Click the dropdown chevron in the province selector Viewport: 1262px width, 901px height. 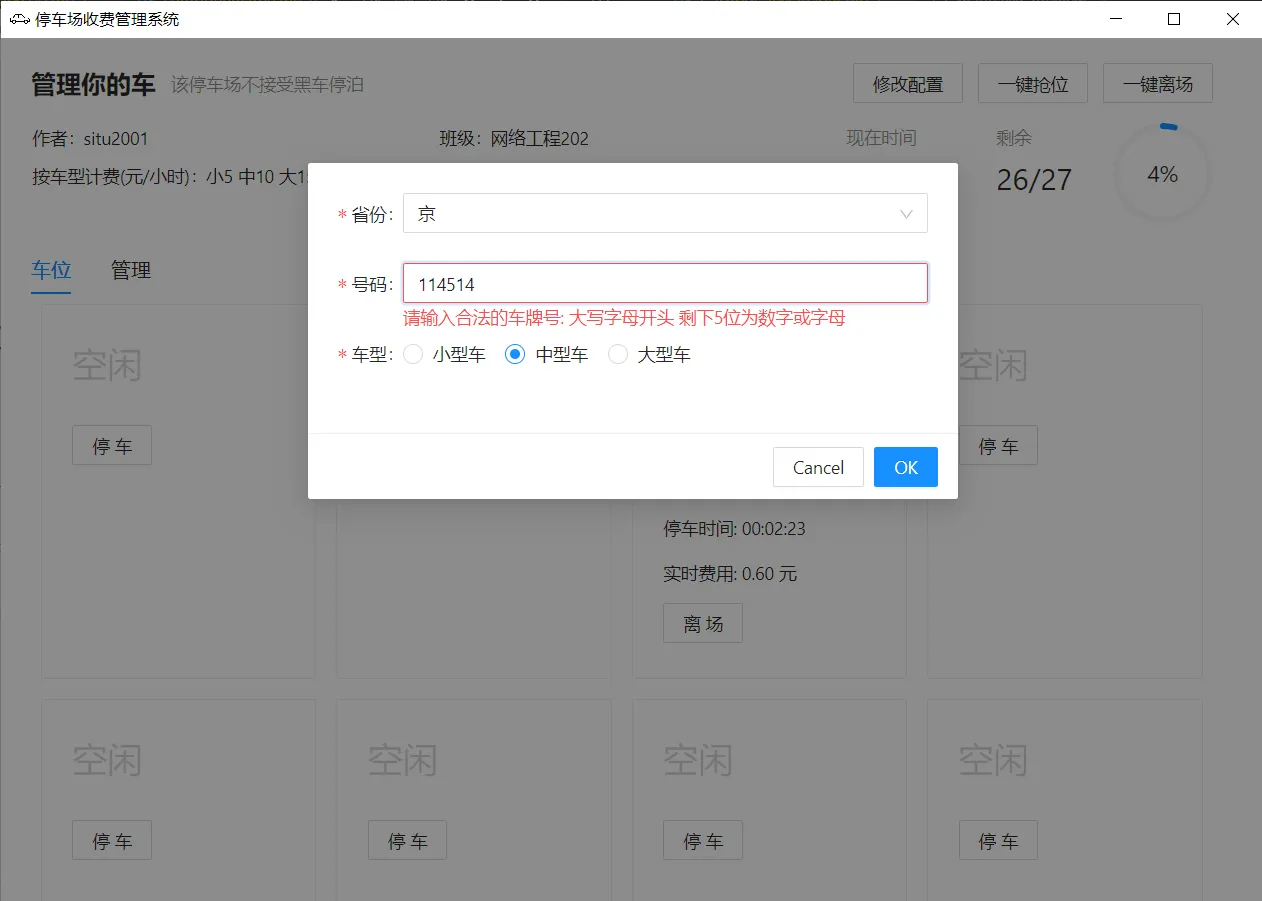point(906,213)
